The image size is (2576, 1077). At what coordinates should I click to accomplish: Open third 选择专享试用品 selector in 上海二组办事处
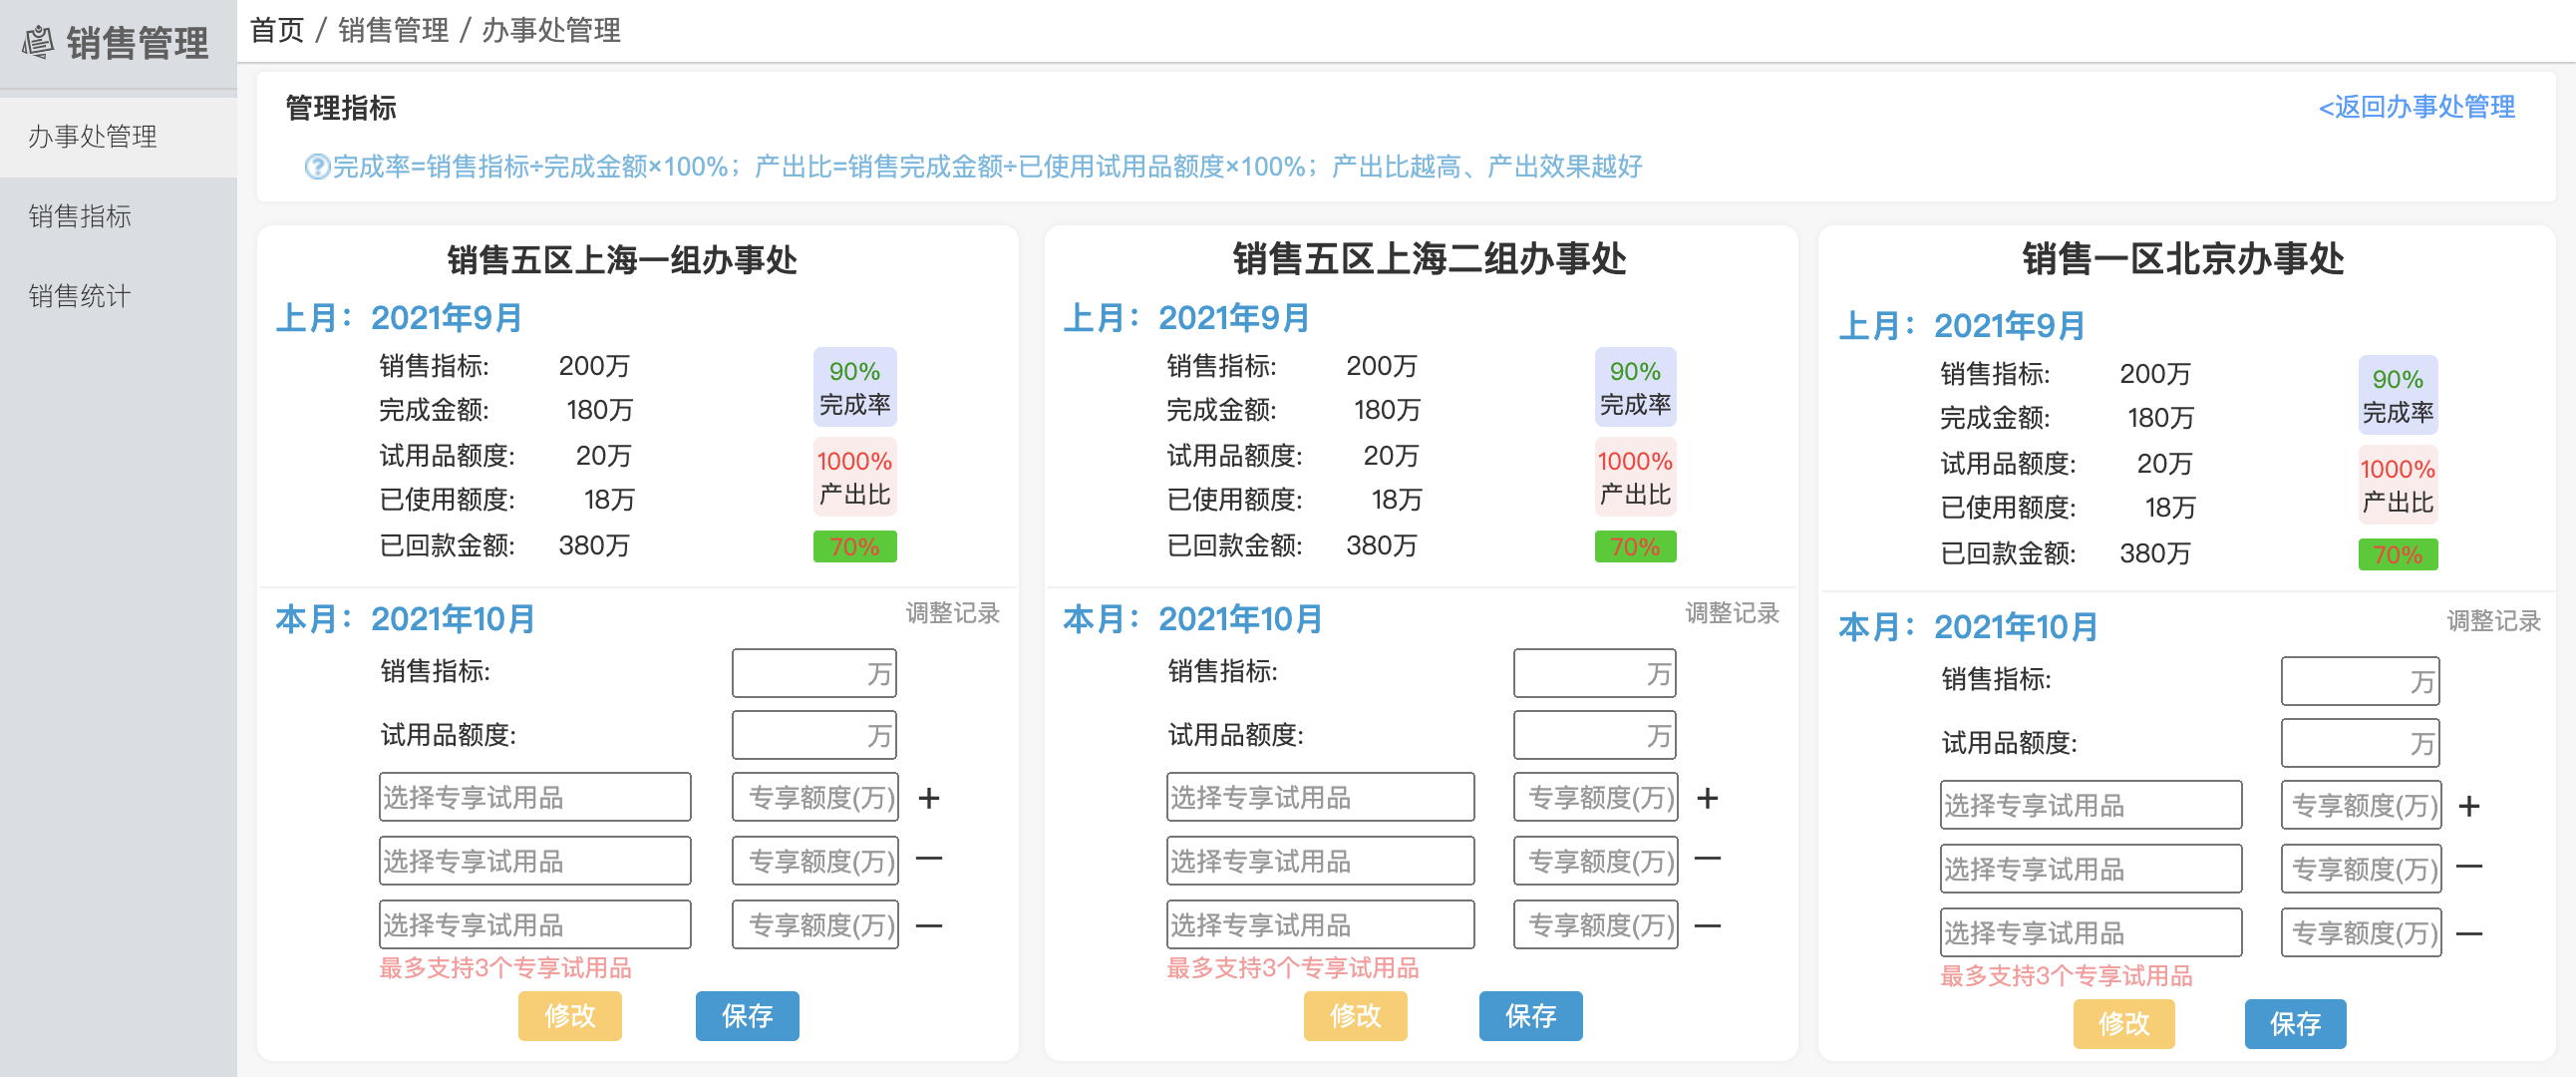(1320, 925)
